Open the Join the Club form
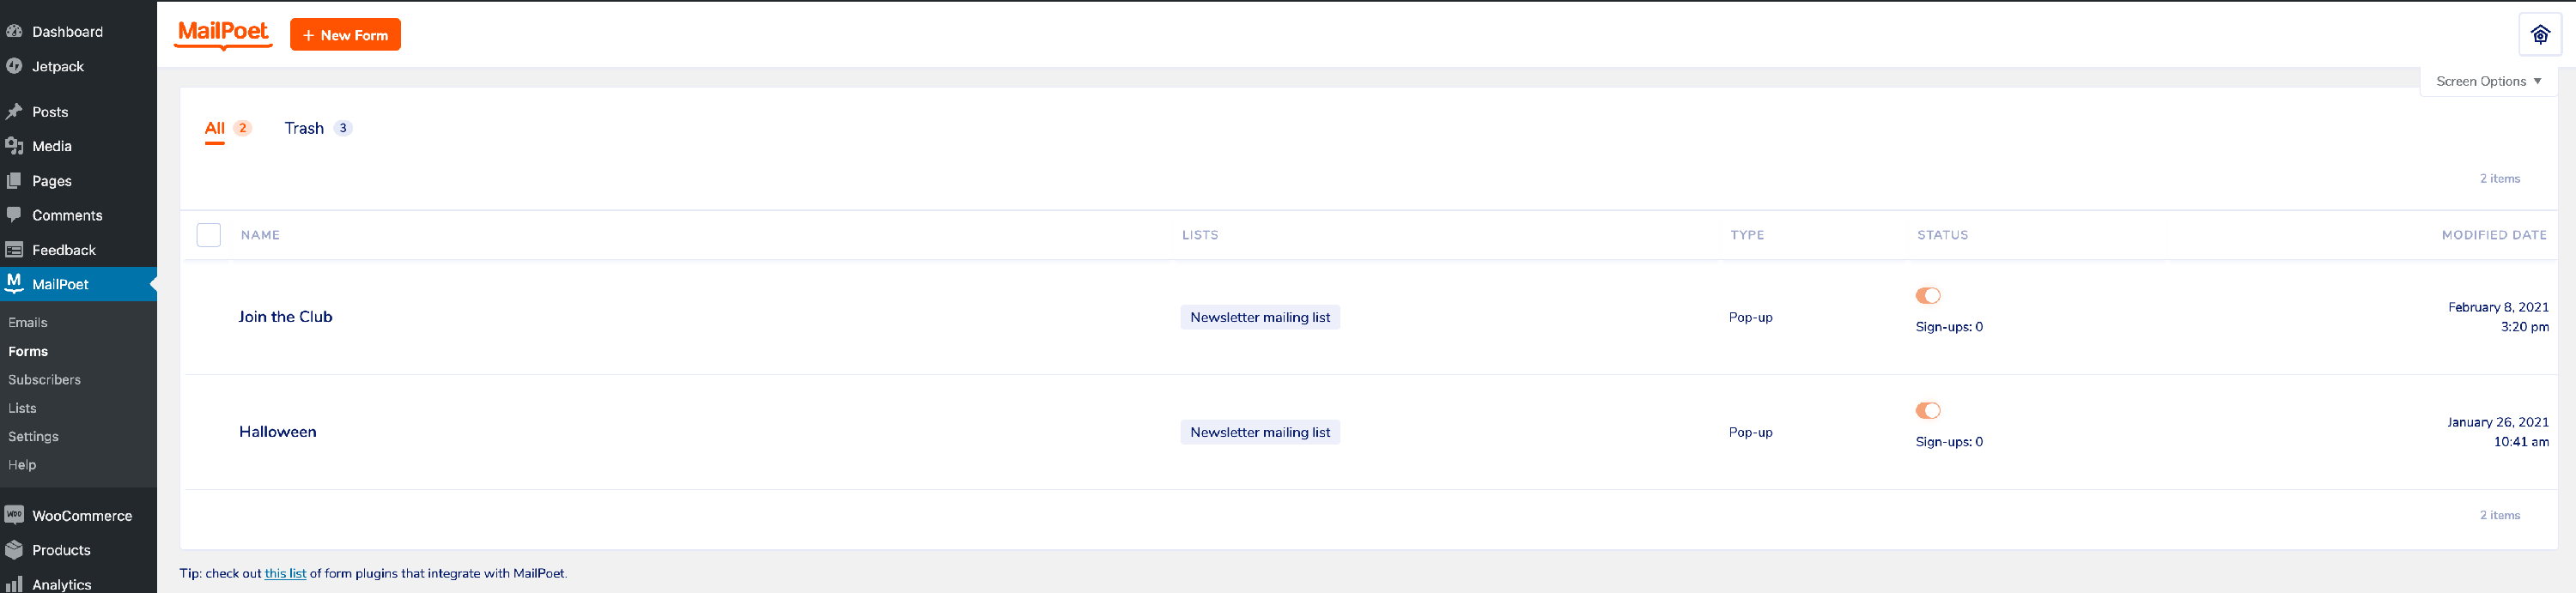This screenshot has height=593, width=2576. click(285, 316)
